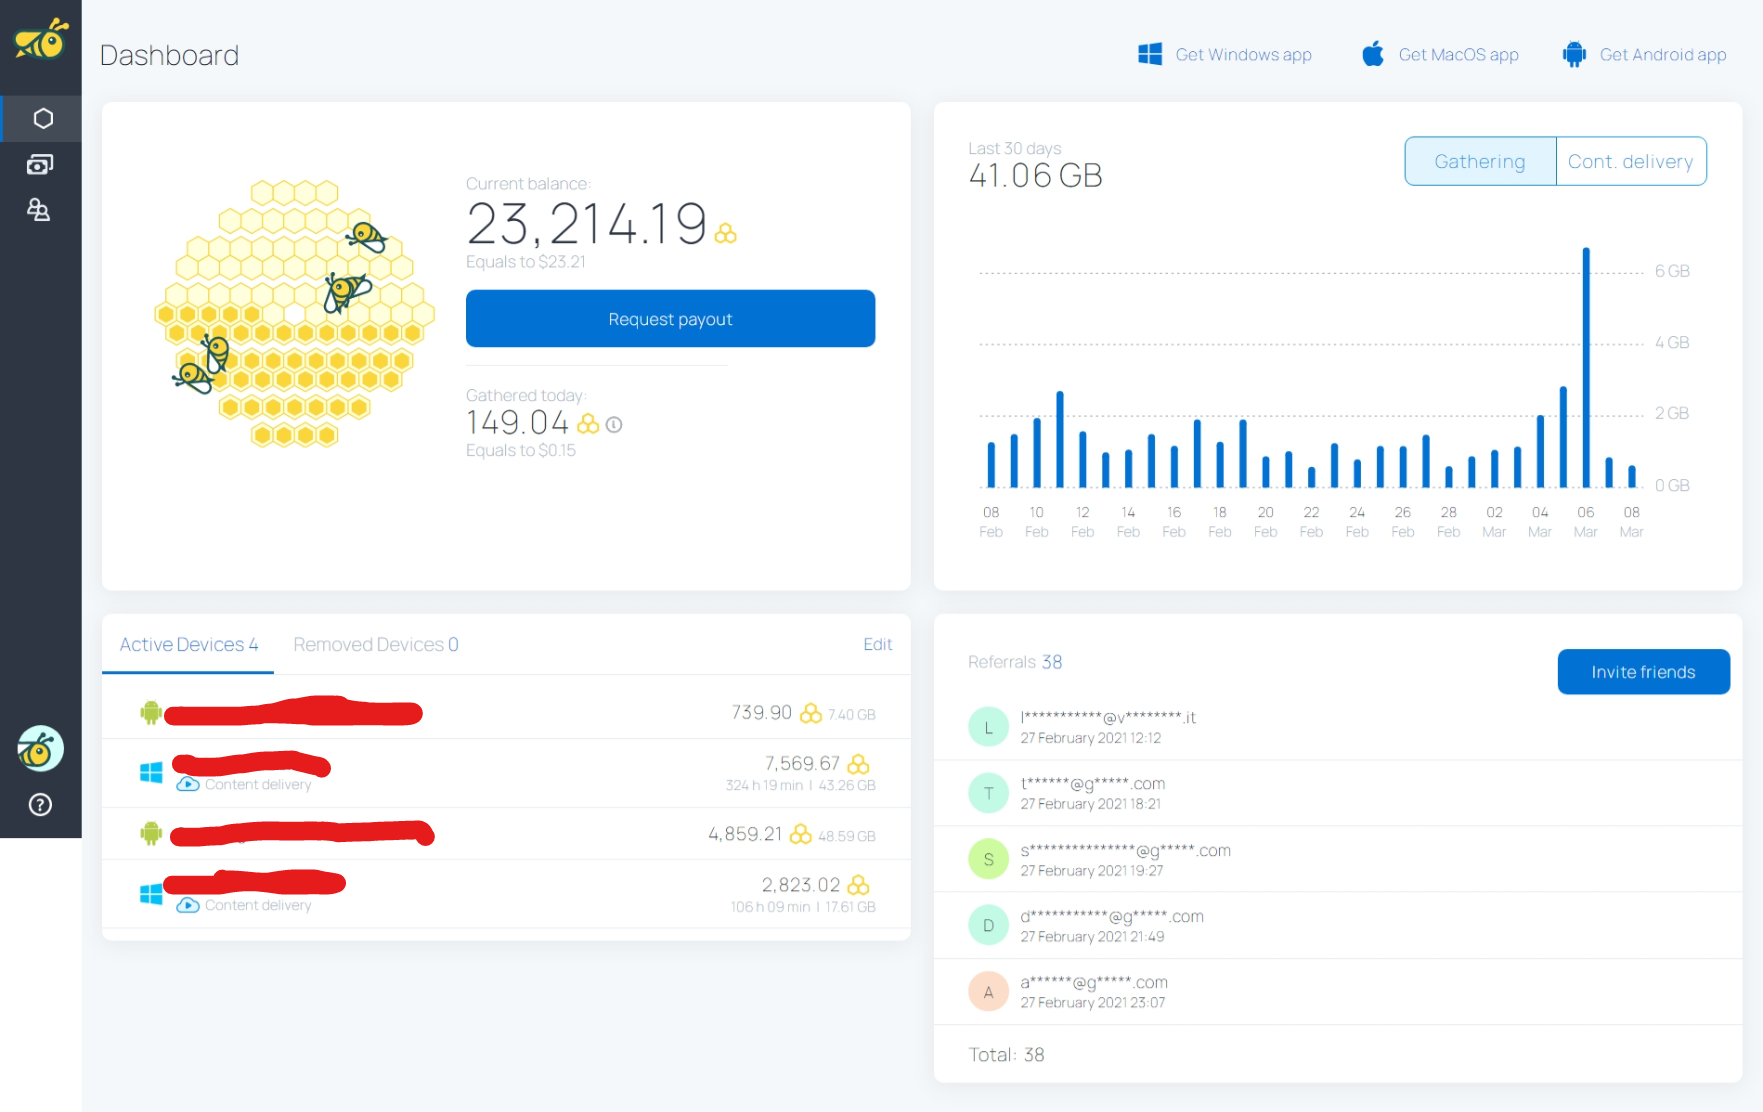Open the dashboard hexagon sidebar icon
Image resolution: width=1763 pixels, height=1112 pixels.
[x=42, y=119]
